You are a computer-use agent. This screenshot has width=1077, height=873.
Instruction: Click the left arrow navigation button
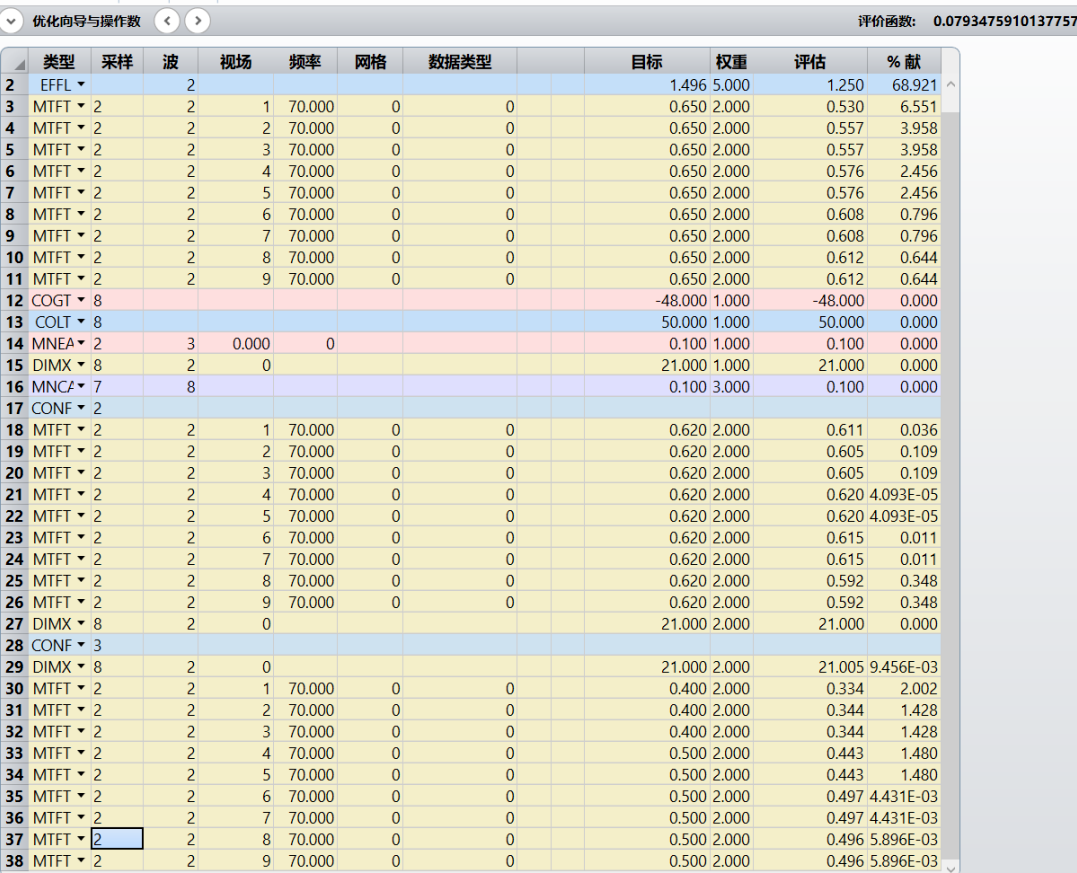point(168,20)
